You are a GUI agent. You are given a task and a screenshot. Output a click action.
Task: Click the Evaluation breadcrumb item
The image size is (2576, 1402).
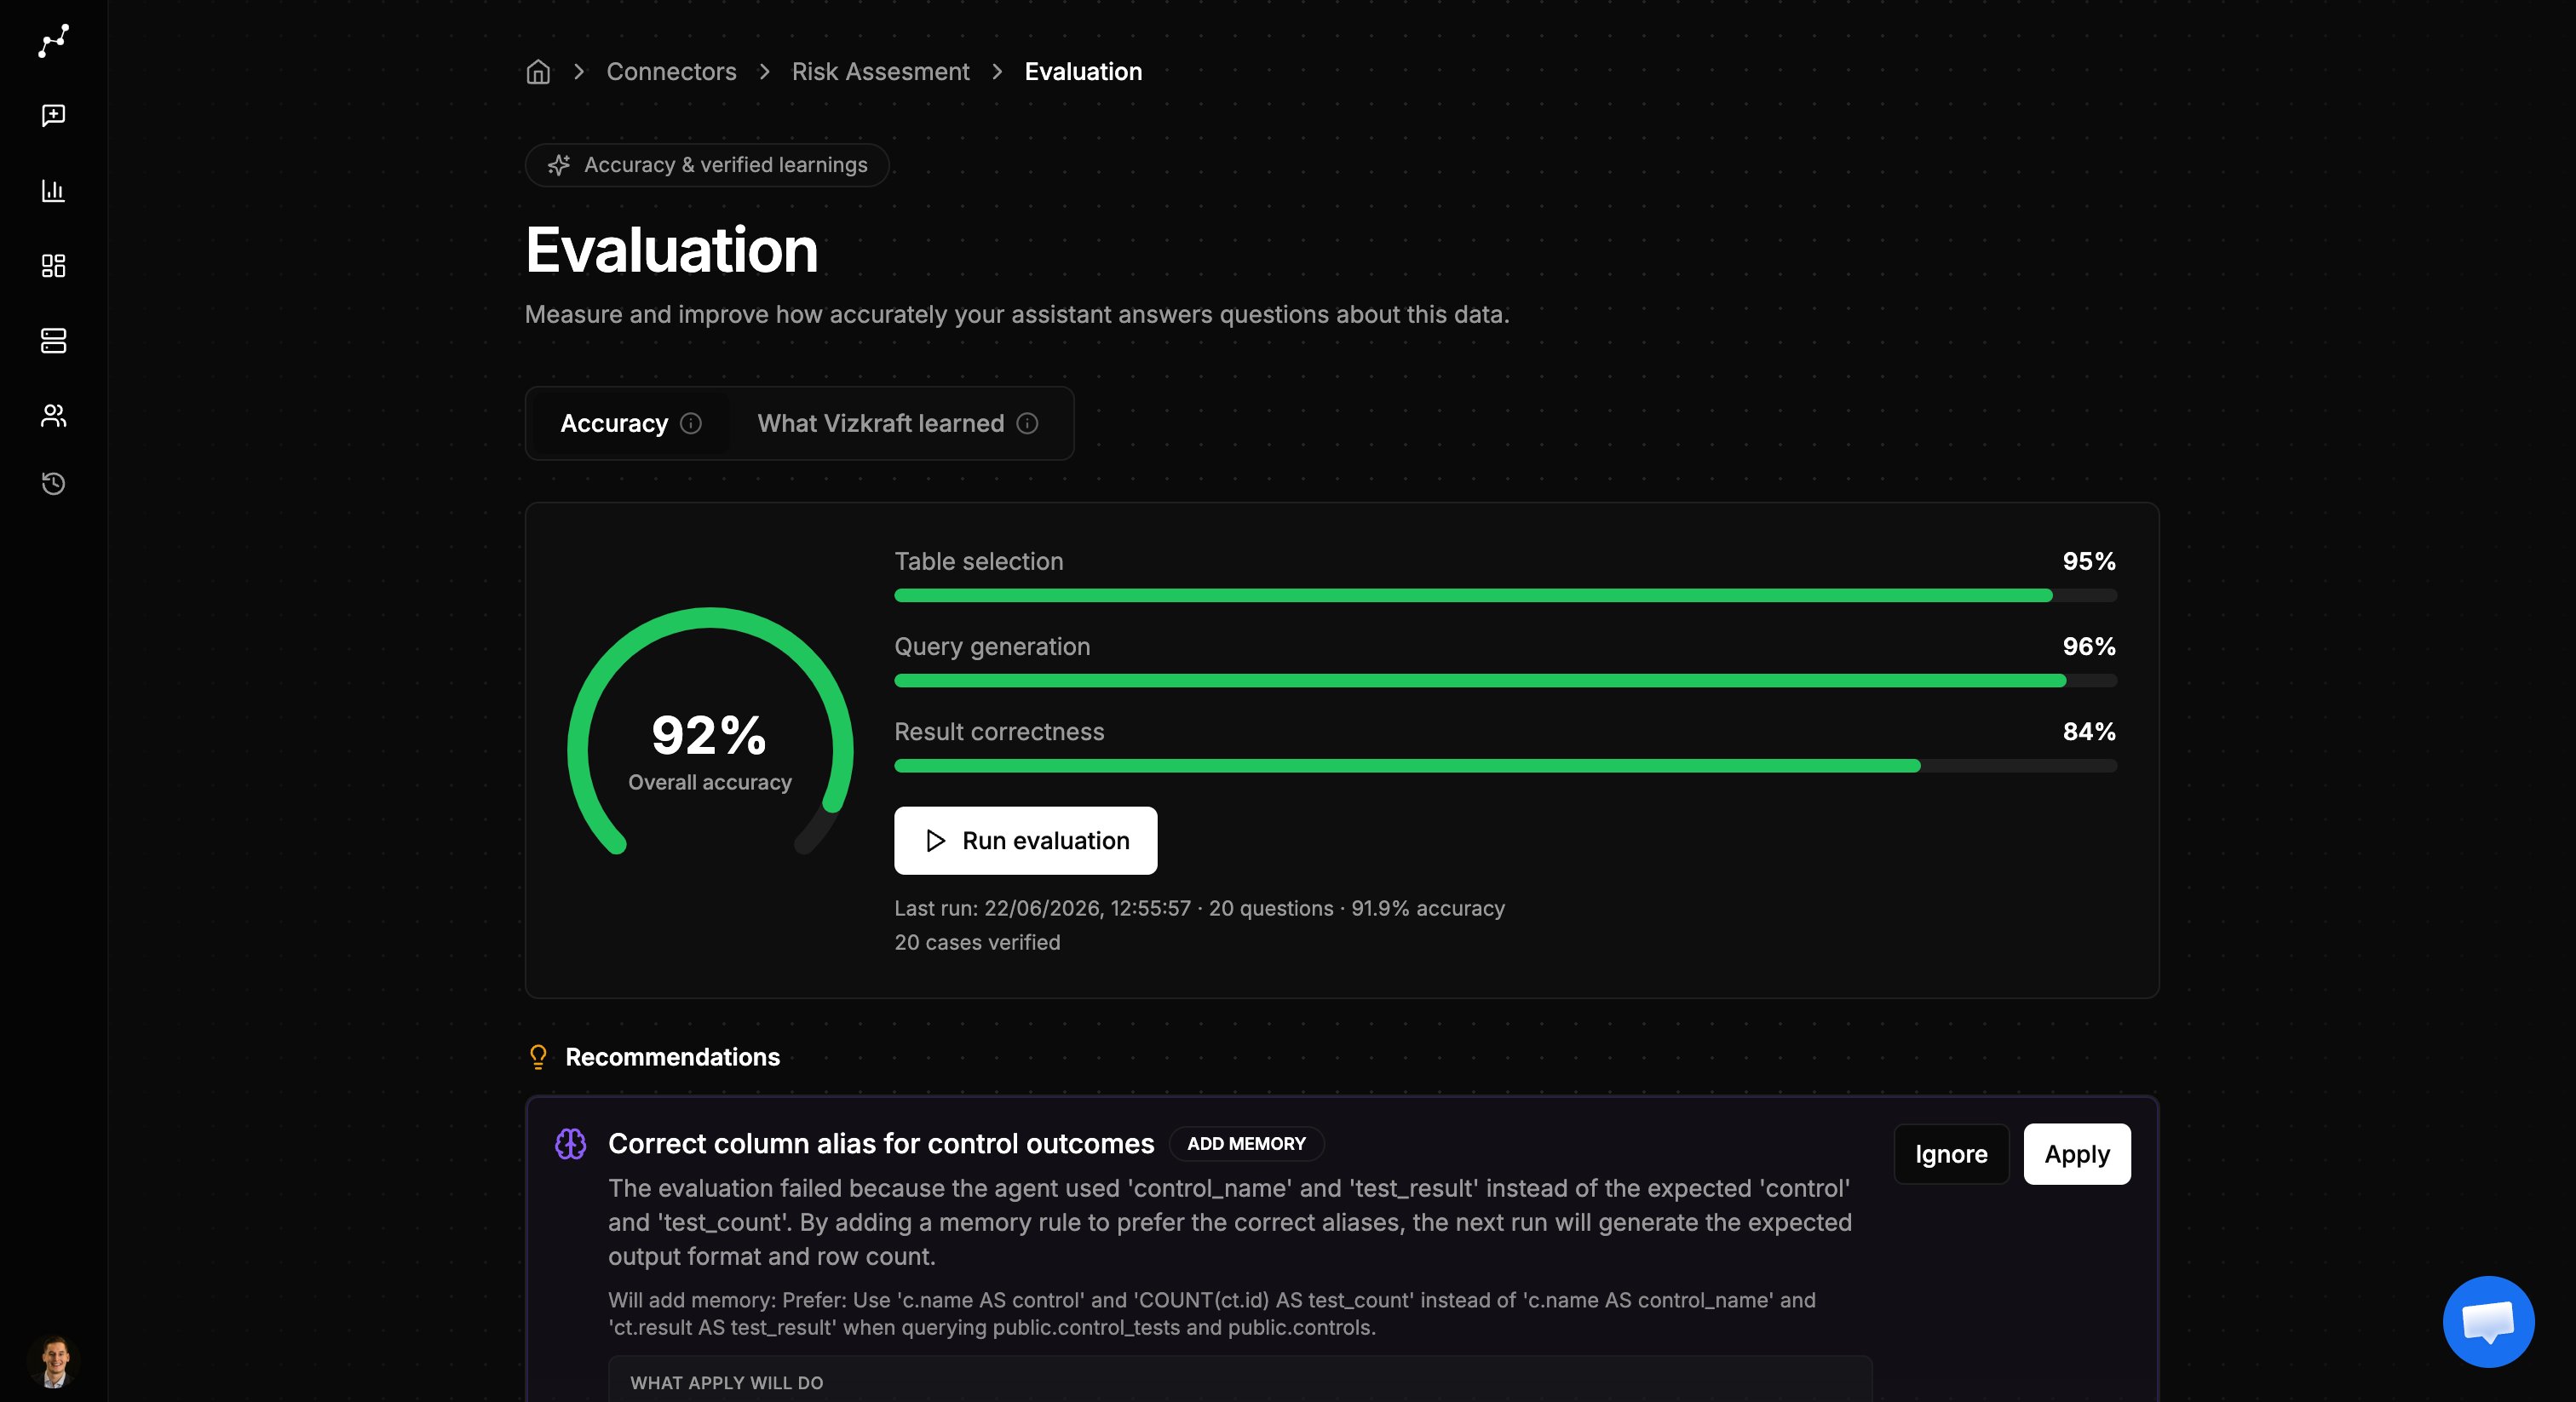[x=1083, y=72]
